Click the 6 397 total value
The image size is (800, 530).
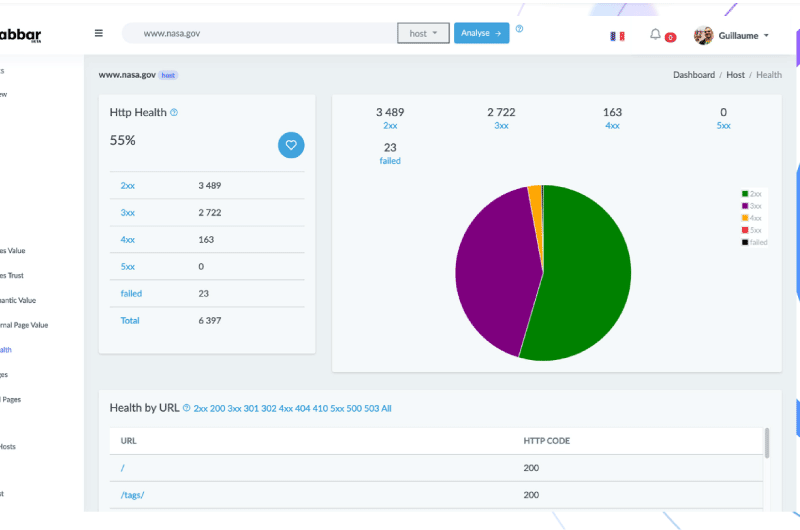[x=210, y=321]
